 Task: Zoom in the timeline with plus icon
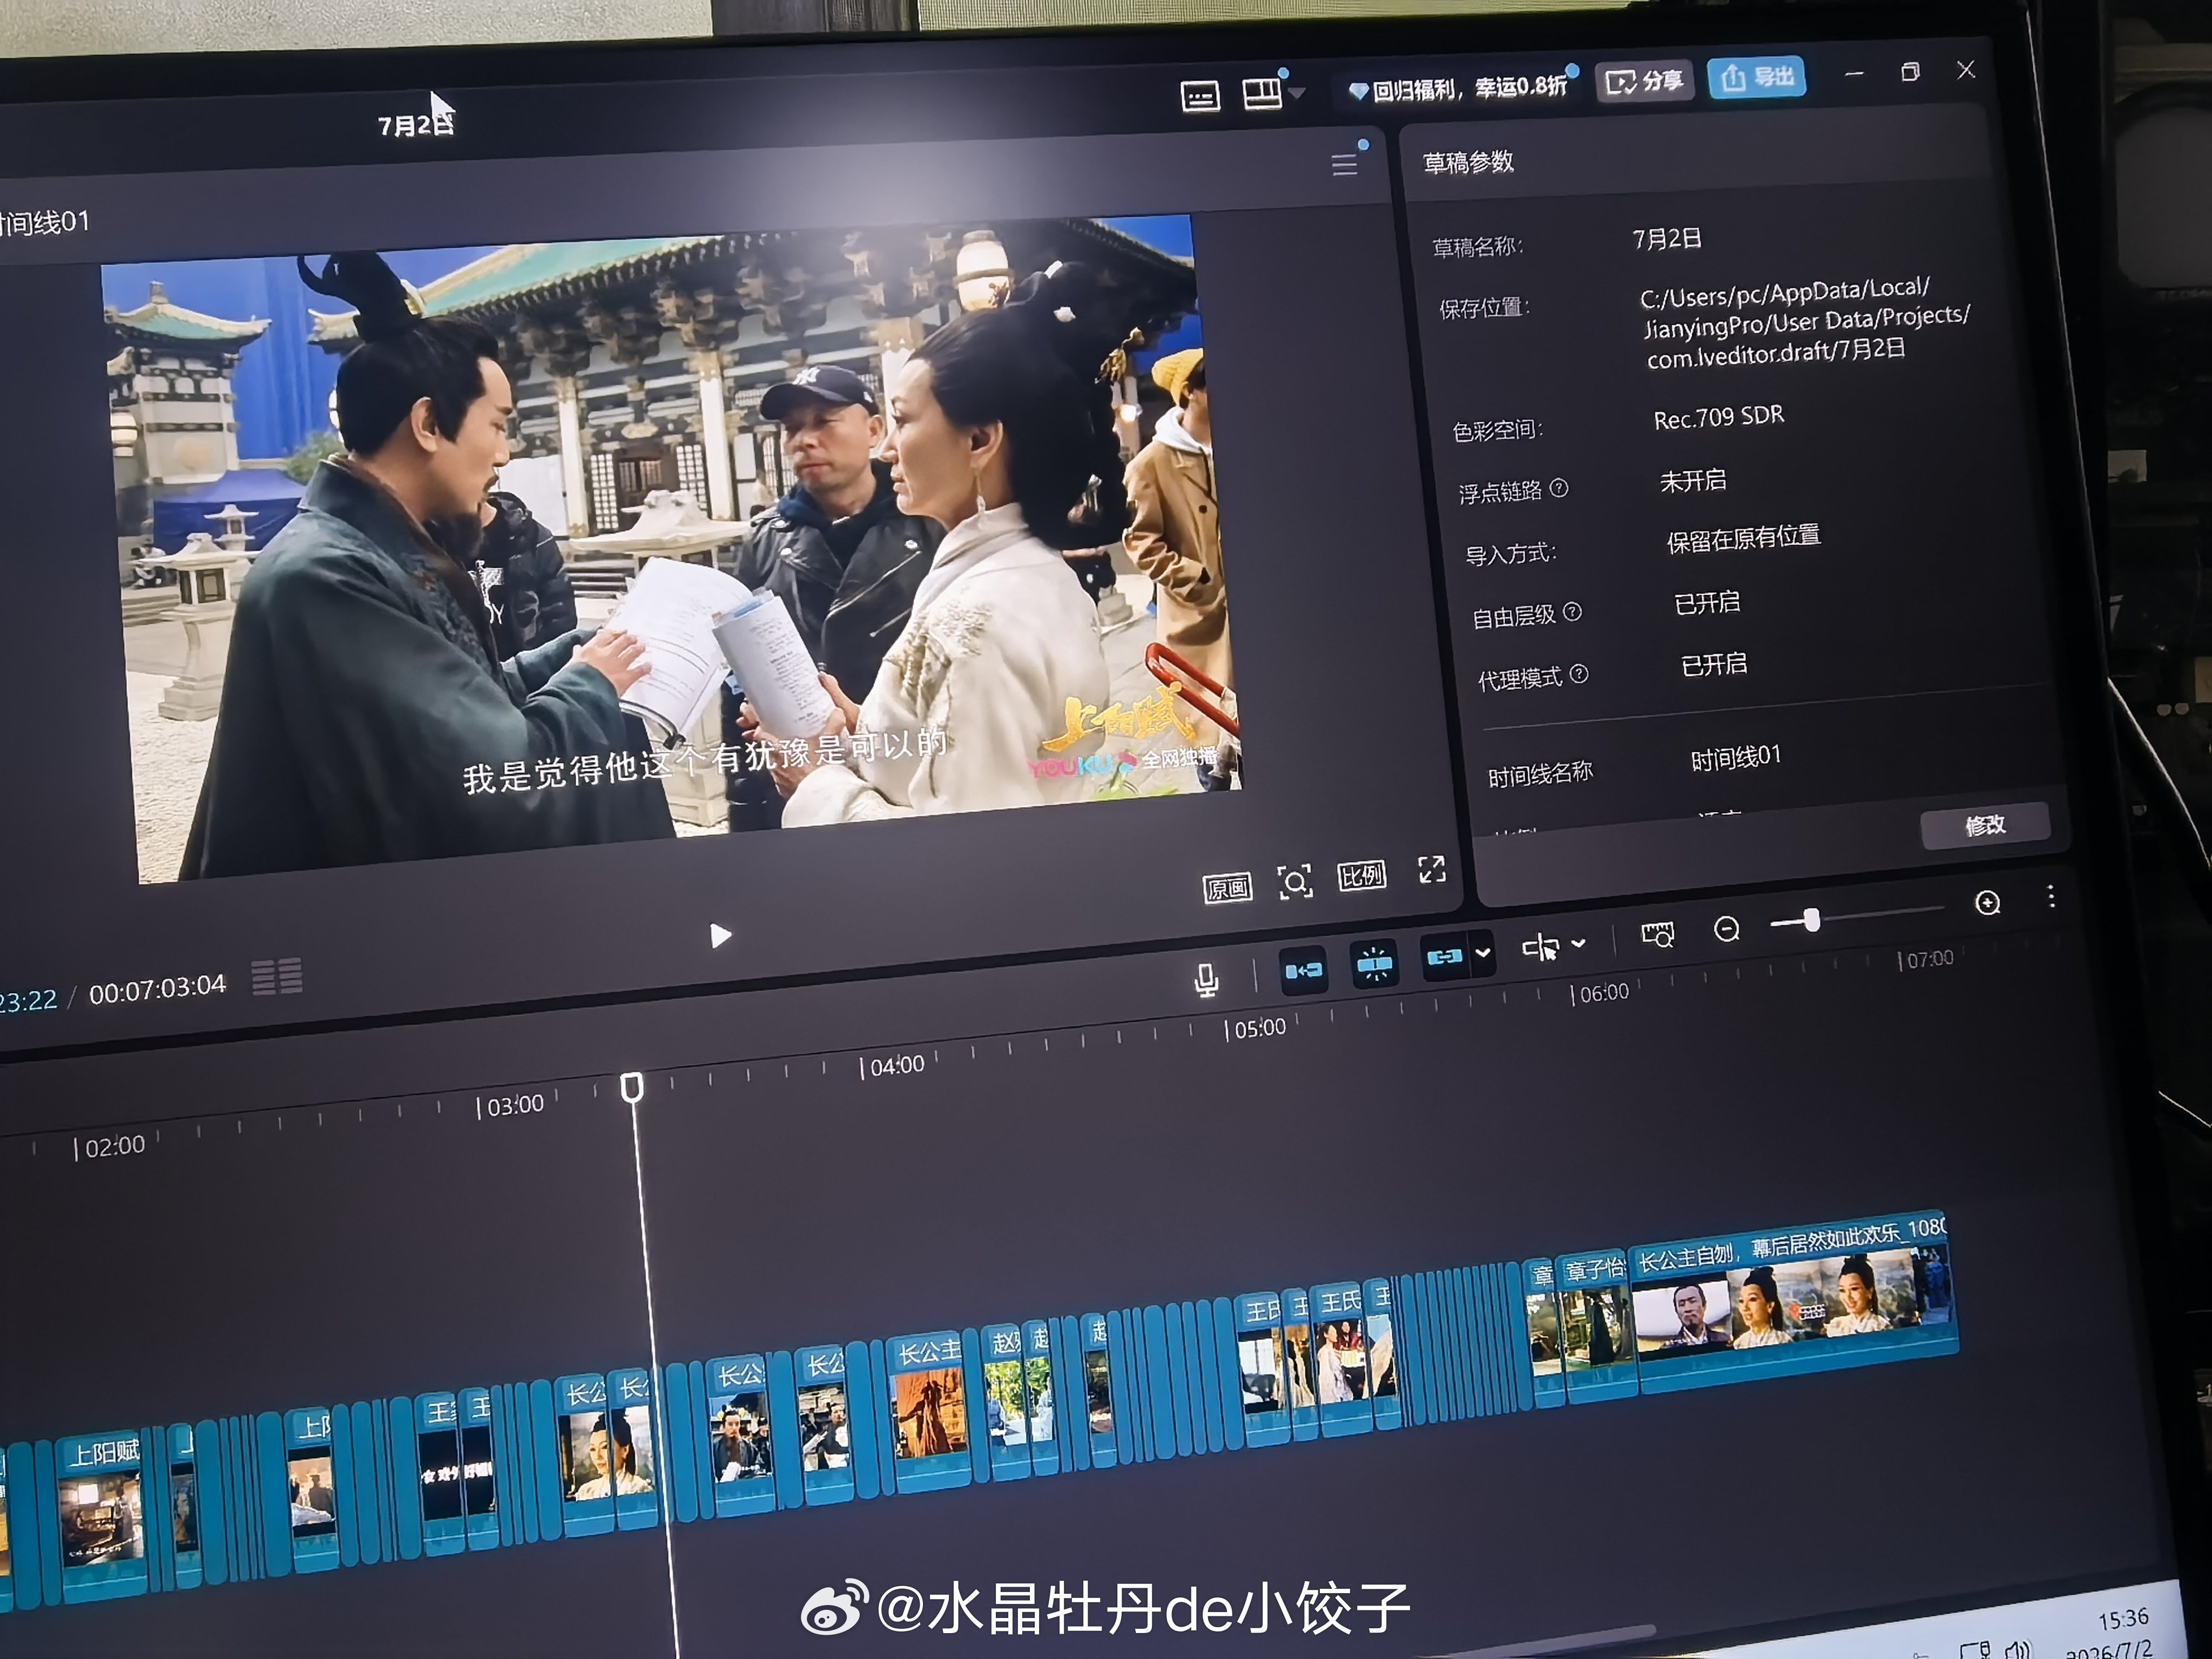[x=1988, y=903]
